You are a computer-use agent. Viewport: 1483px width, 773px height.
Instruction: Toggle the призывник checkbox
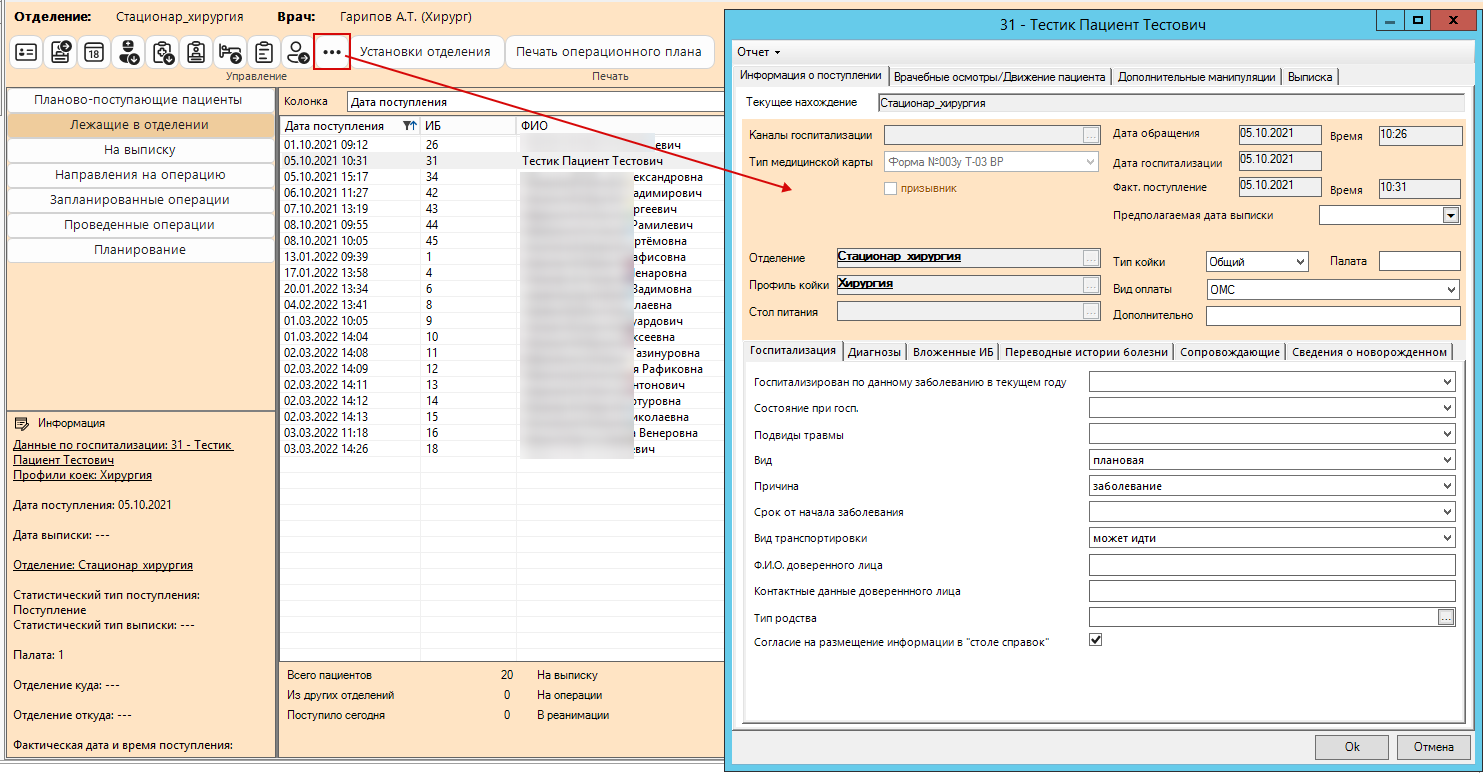(x=891, y=188)
